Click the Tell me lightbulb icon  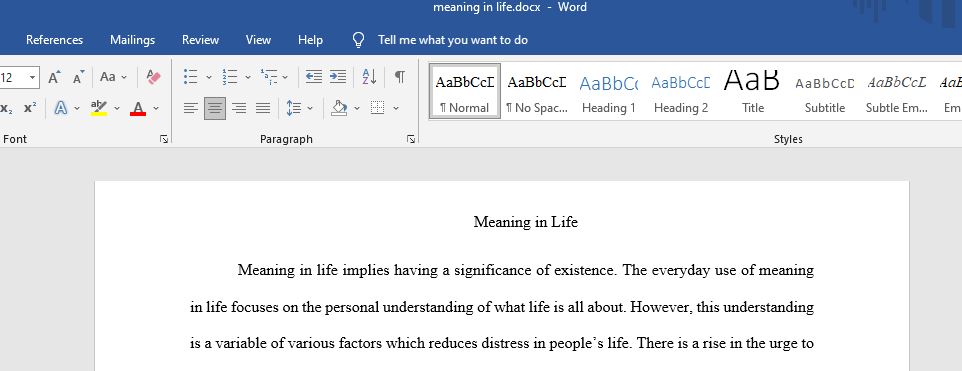coord(358,40)
